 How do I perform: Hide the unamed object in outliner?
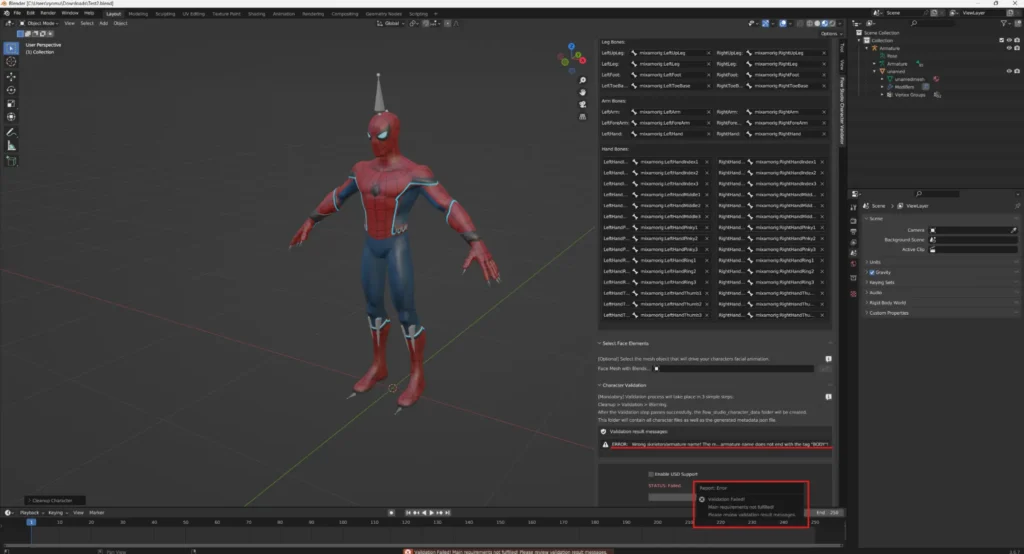pos(1009,71)
